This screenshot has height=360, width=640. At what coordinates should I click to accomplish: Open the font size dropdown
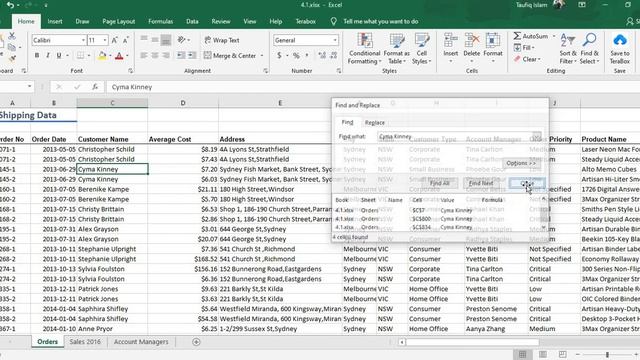[x=105, y=40]
